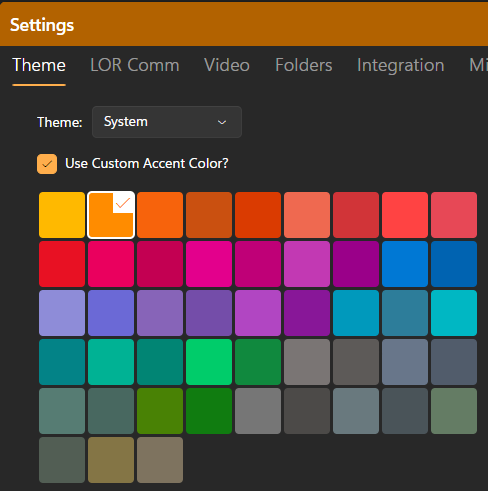Choose the salmon coral accent swatch
The height and width of the screenshot is (491, 488).
coord(307,215)
